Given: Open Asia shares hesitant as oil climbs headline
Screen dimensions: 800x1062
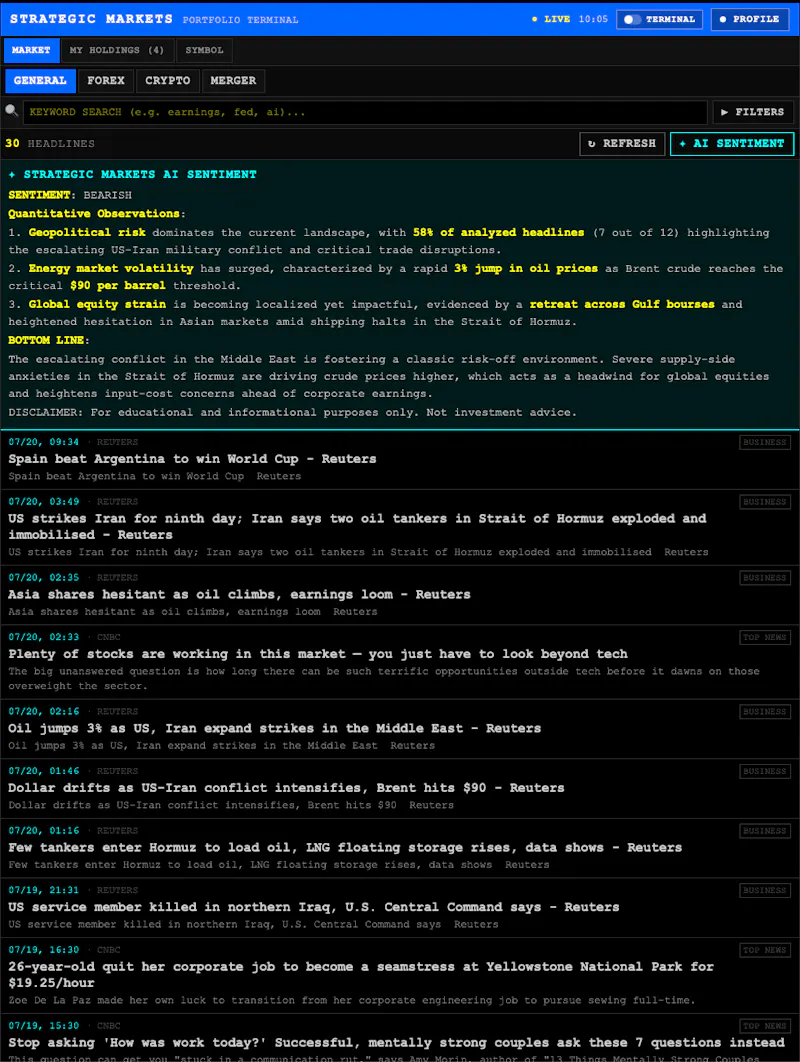Looking at the screenshot, I should pyautogui.click(x=239, y=595).
